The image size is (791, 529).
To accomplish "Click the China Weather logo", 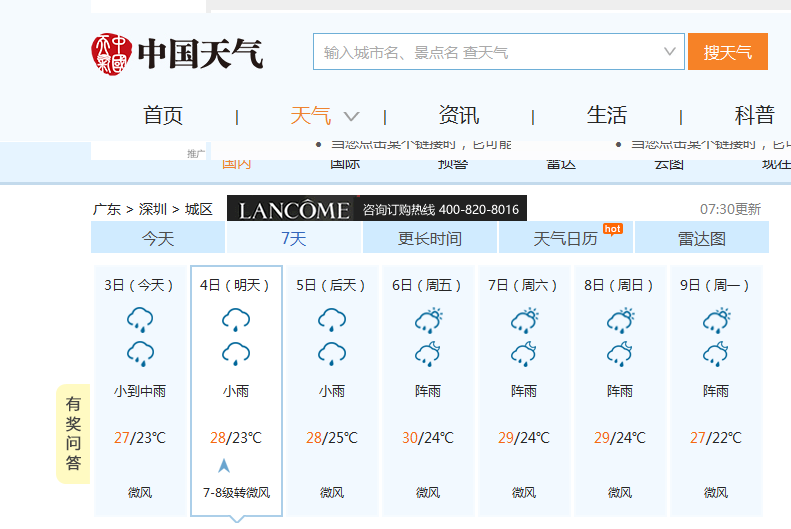I will 177,53.
